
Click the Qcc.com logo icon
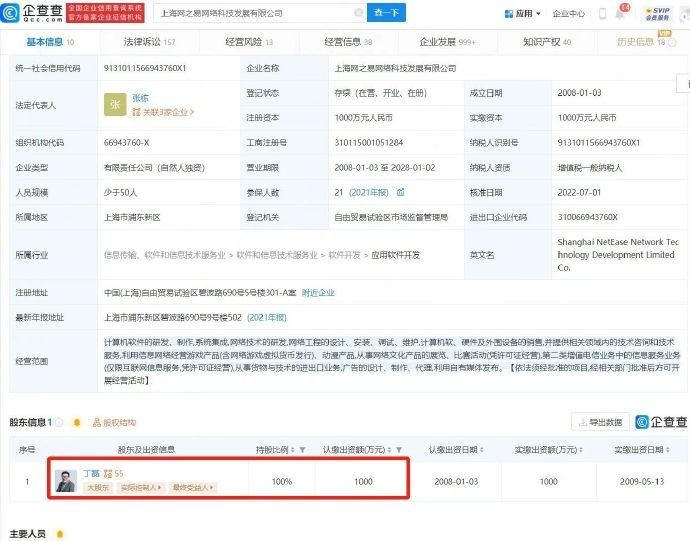click(x=10, y=13)
